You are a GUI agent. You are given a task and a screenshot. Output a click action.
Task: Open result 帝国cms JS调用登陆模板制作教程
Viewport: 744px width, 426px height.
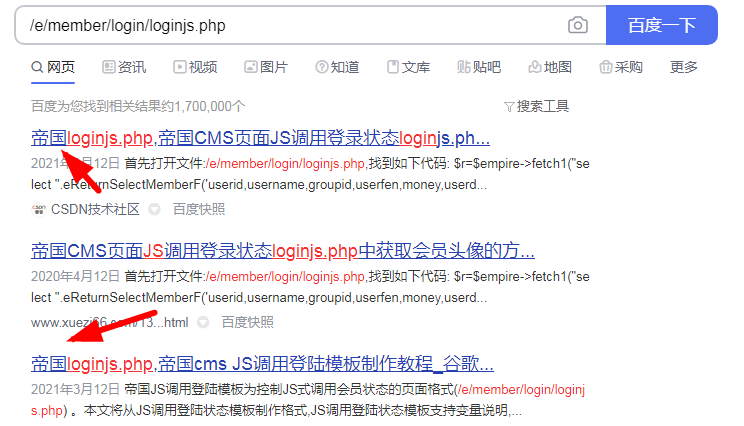click(x=262, y=364)
